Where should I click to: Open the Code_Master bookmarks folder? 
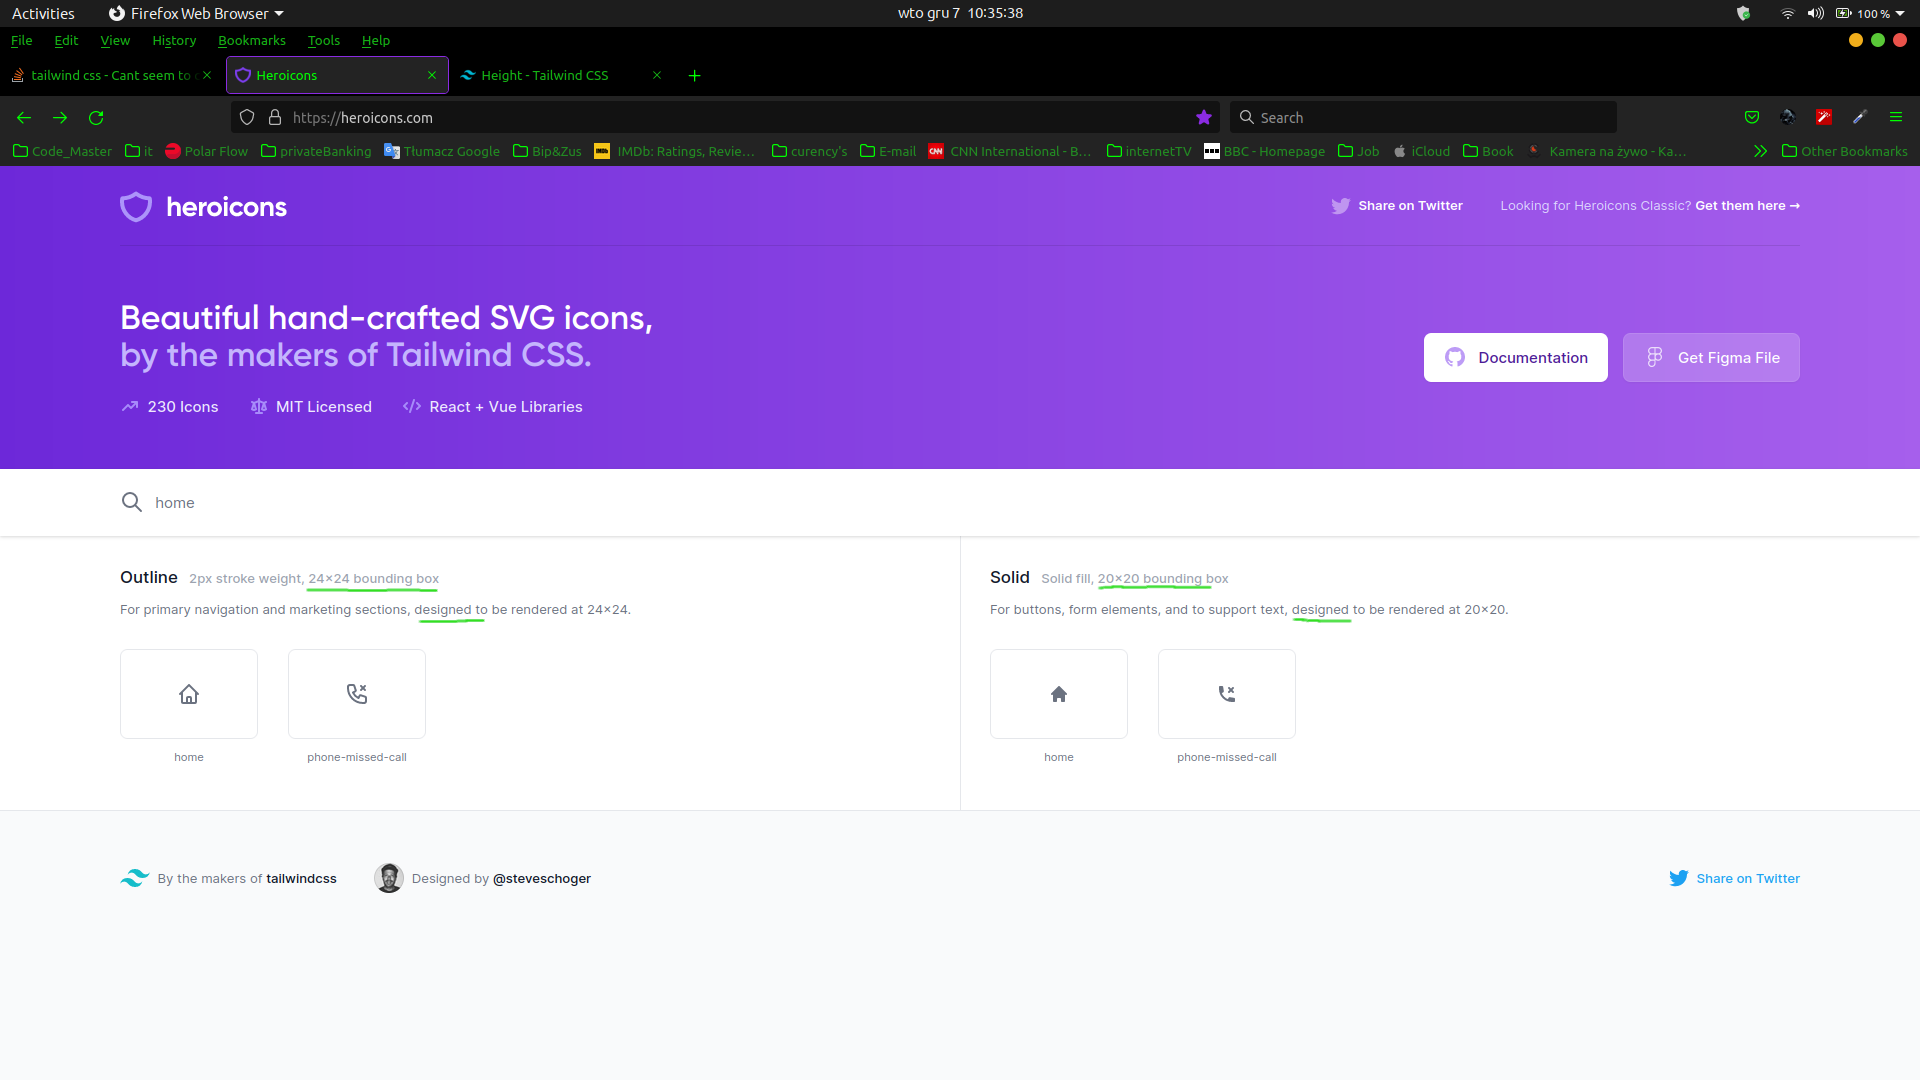[62, 152]
